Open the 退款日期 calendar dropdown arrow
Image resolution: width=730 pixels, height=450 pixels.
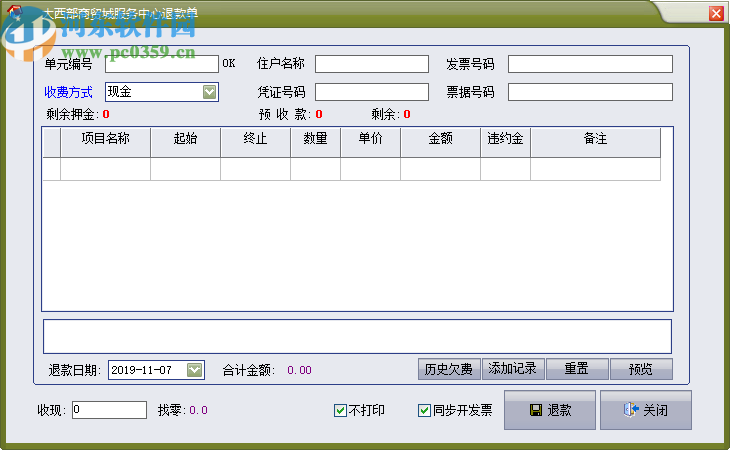point(194,370)
